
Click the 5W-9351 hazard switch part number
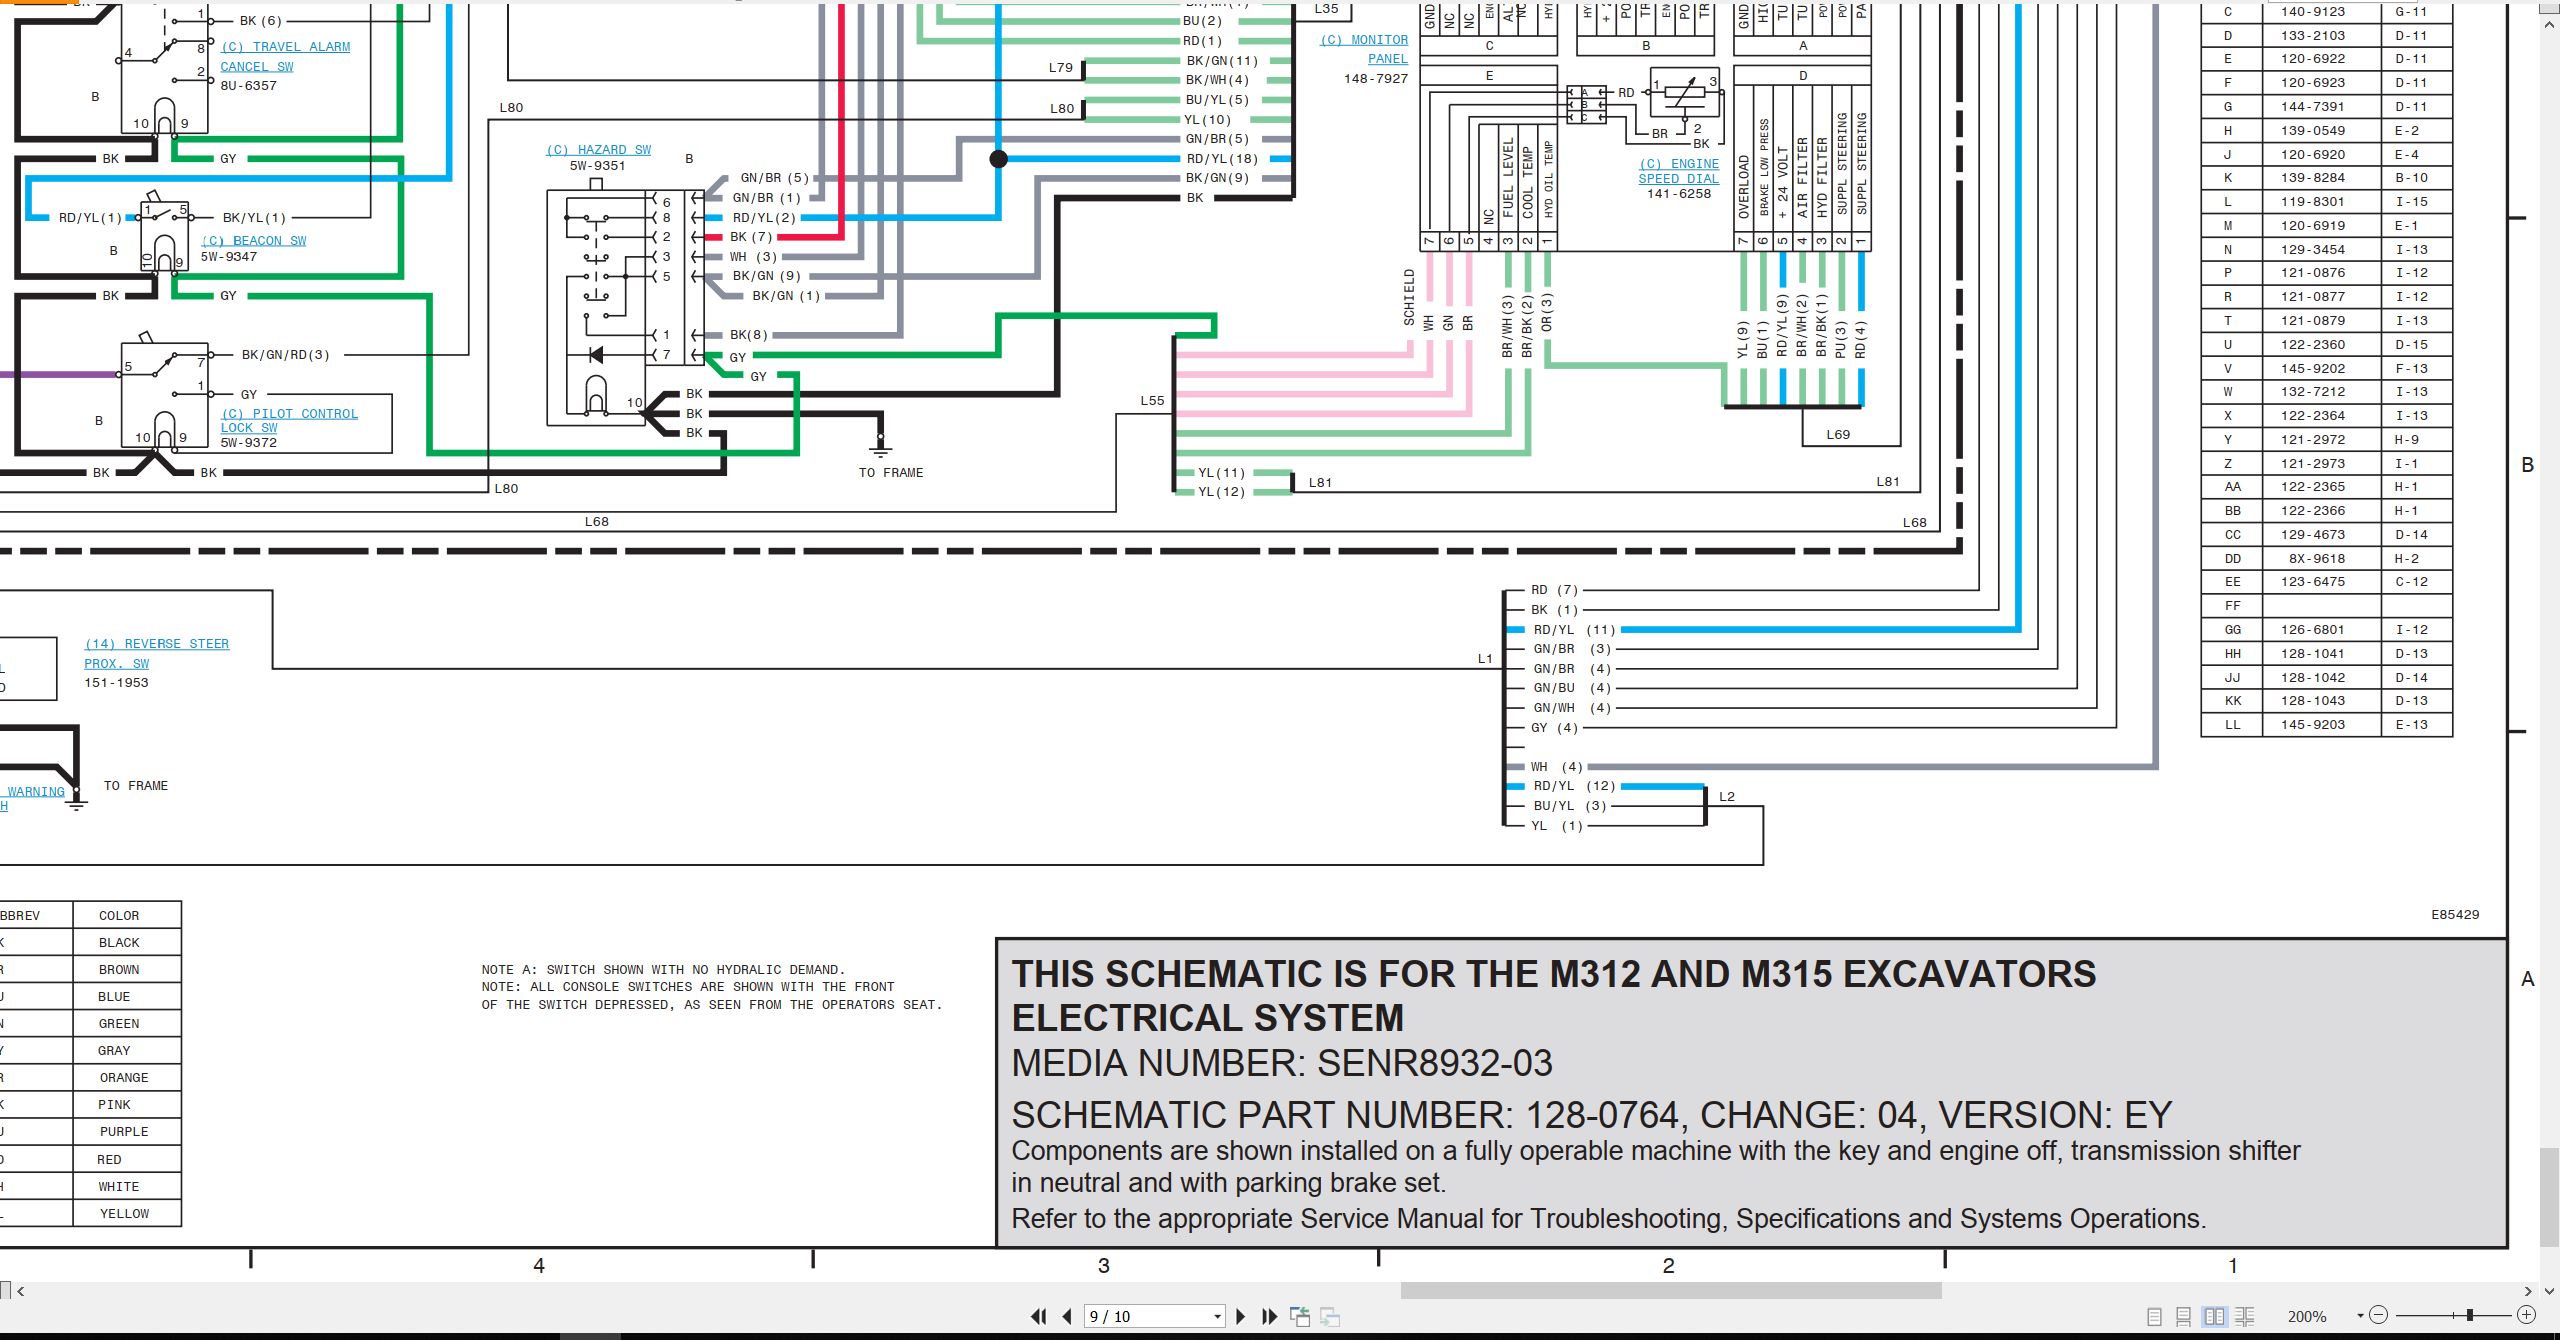pos(597,166)
